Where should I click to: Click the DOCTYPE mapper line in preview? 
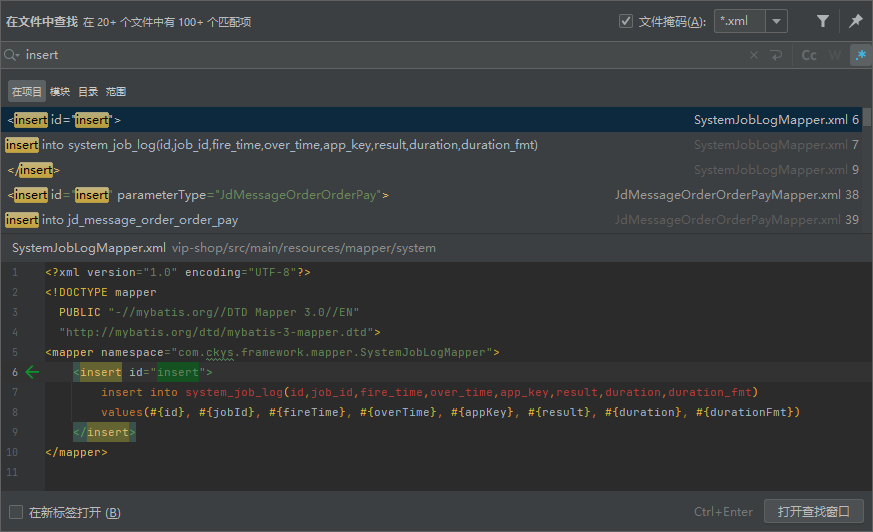click(x=101, y=292)
